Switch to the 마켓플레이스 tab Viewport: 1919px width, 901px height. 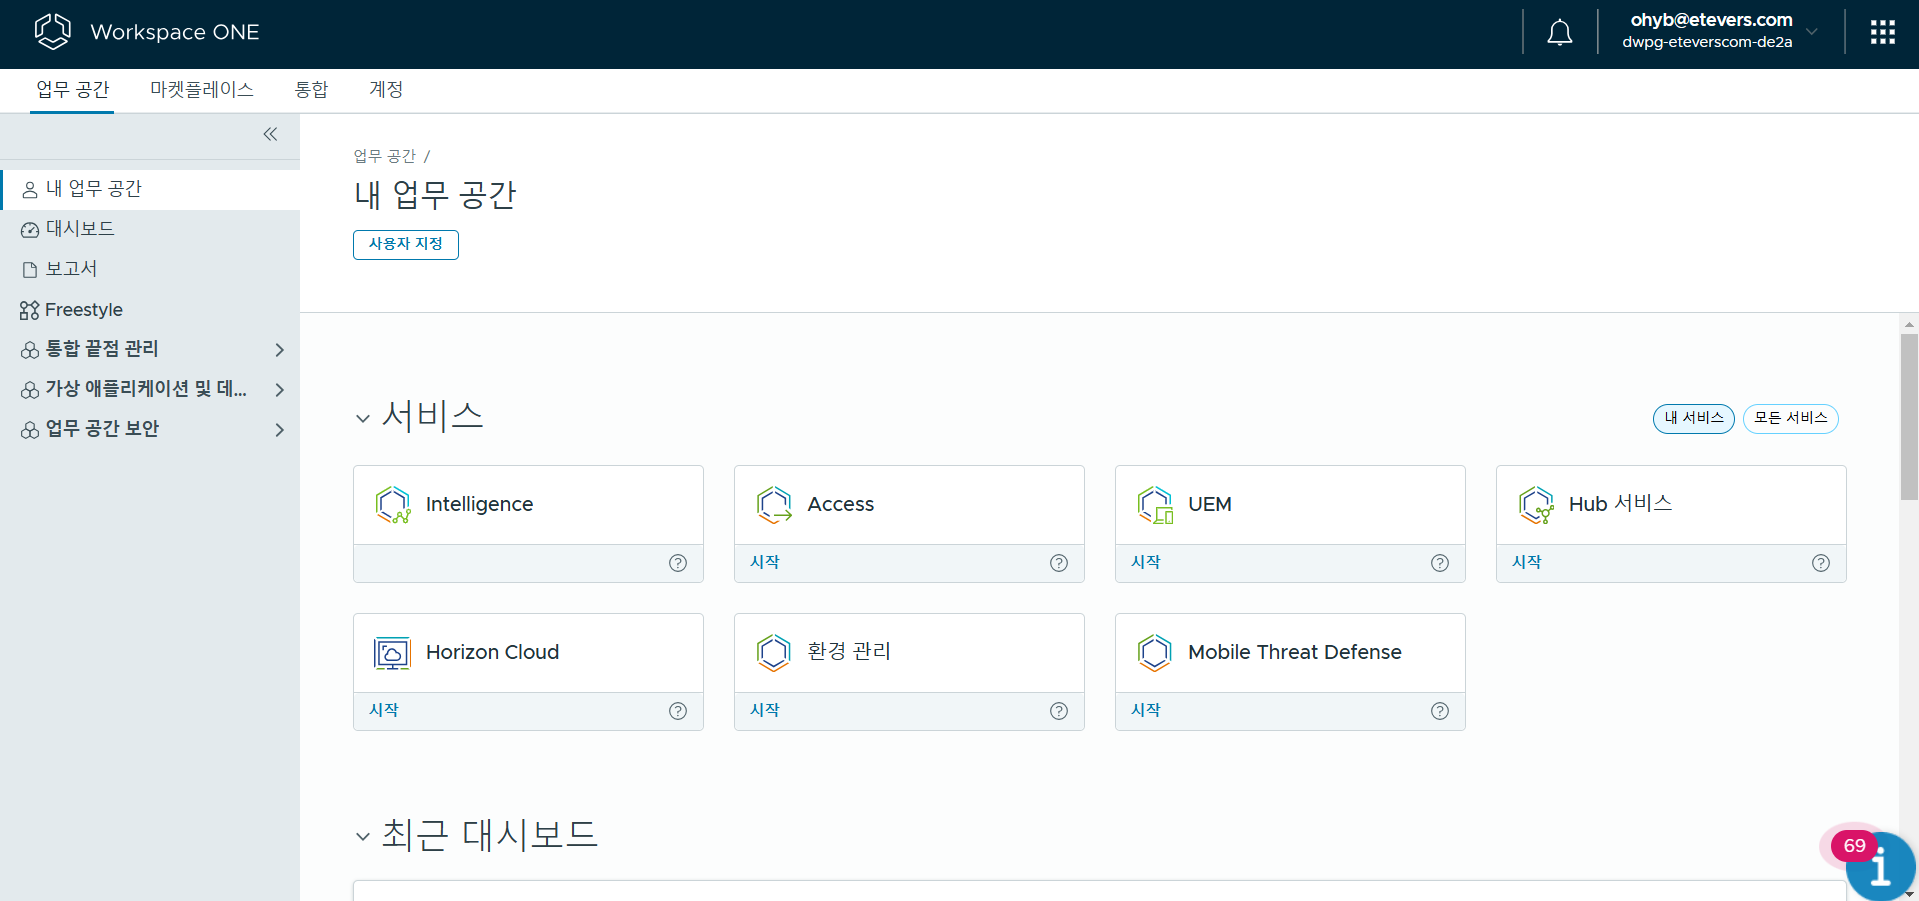[x=202, y=90]
